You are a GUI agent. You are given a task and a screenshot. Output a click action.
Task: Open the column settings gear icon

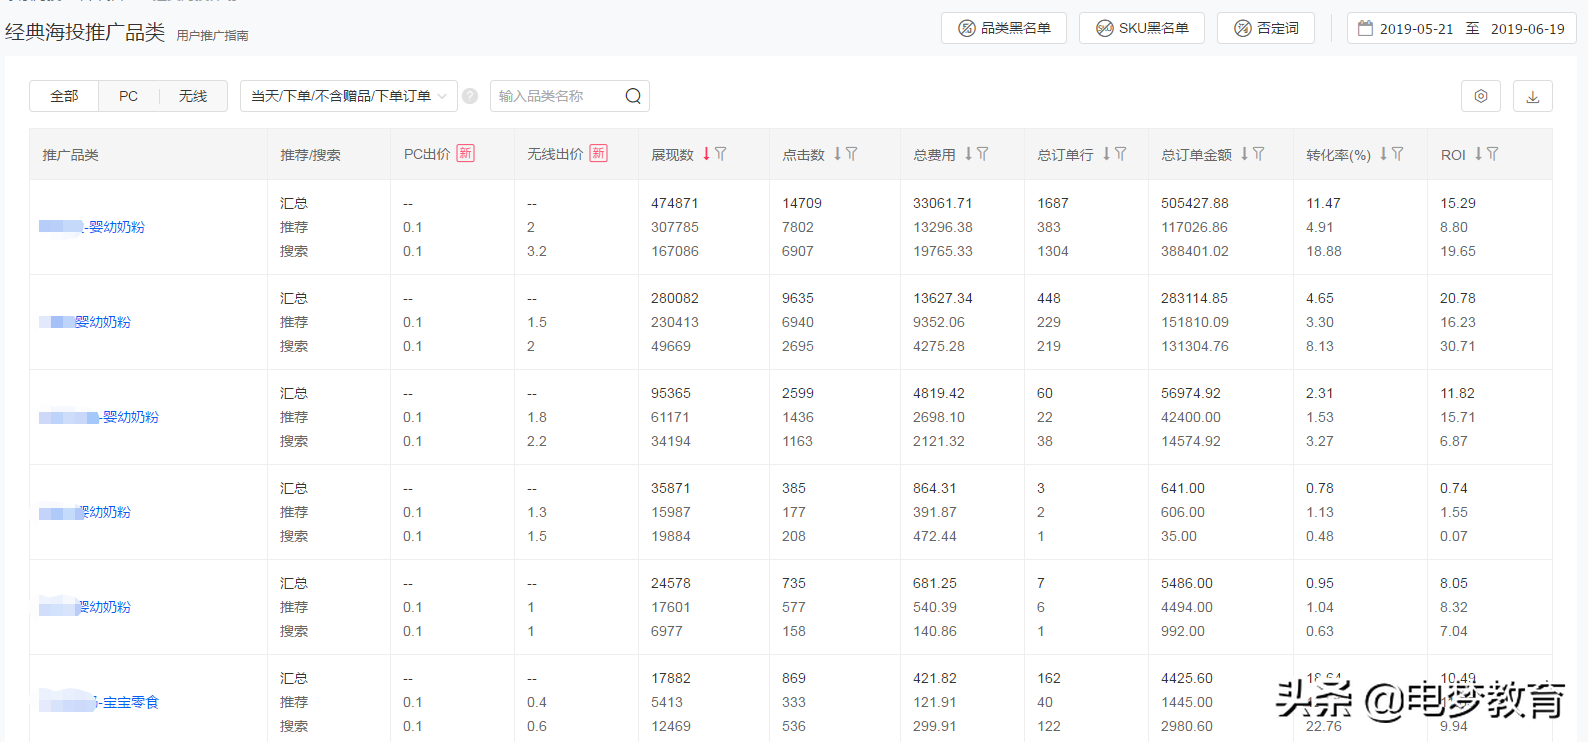coord(1481,96)
